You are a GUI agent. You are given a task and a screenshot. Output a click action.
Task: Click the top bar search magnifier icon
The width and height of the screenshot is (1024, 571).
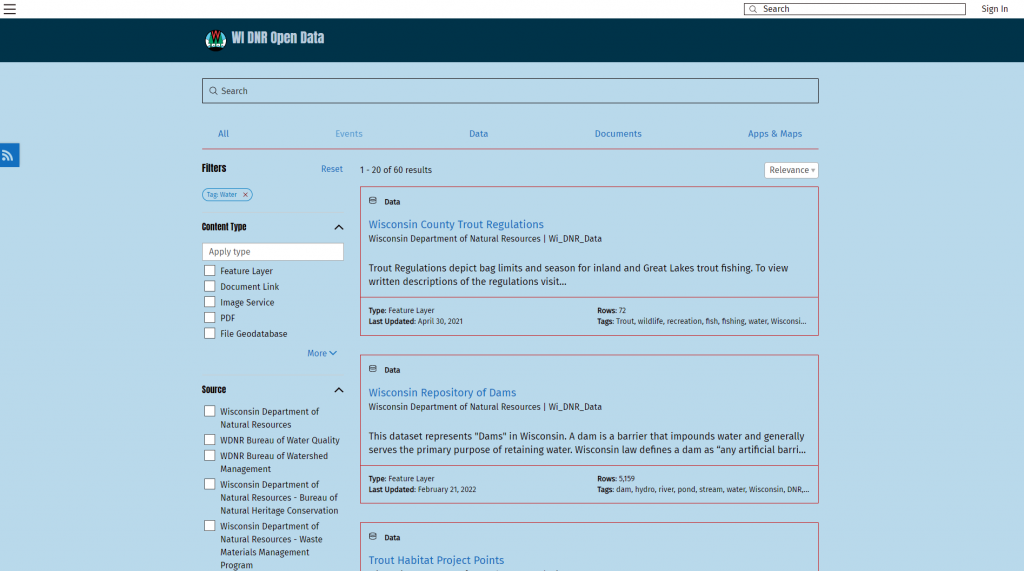753,9
